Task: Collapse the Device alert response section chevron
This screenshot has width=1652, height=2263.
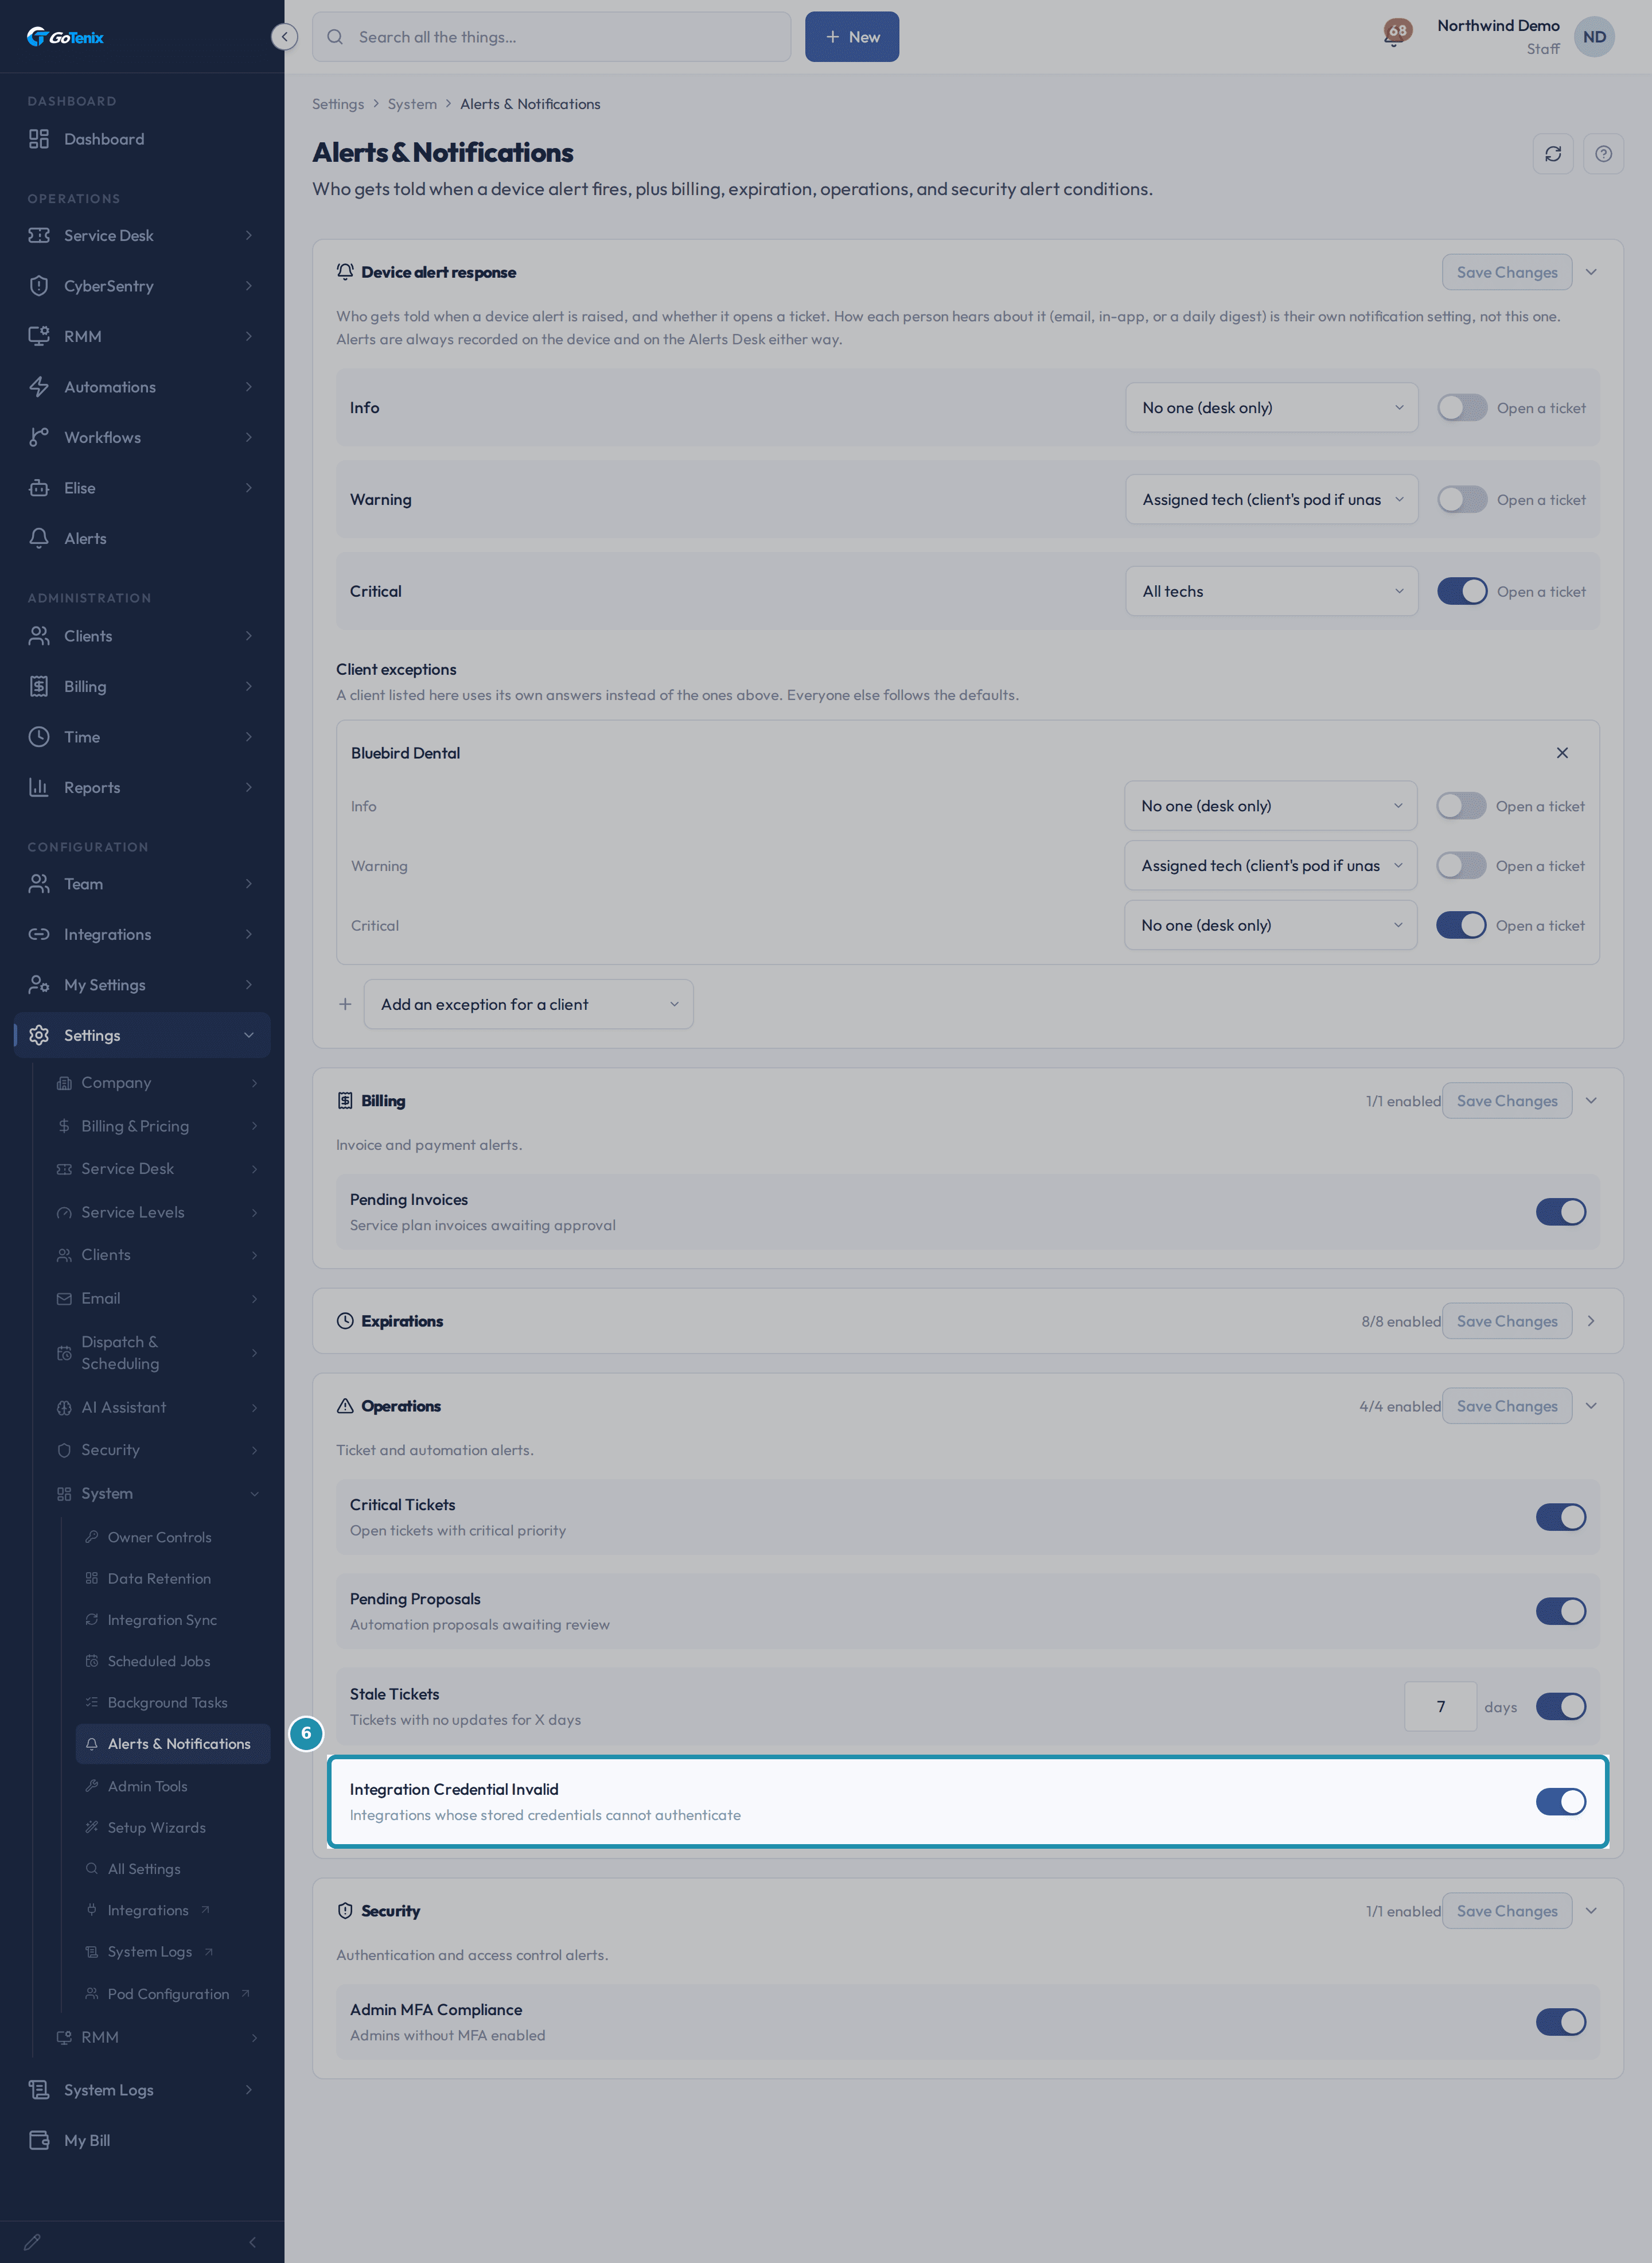Action: (x=1590, y=272)
